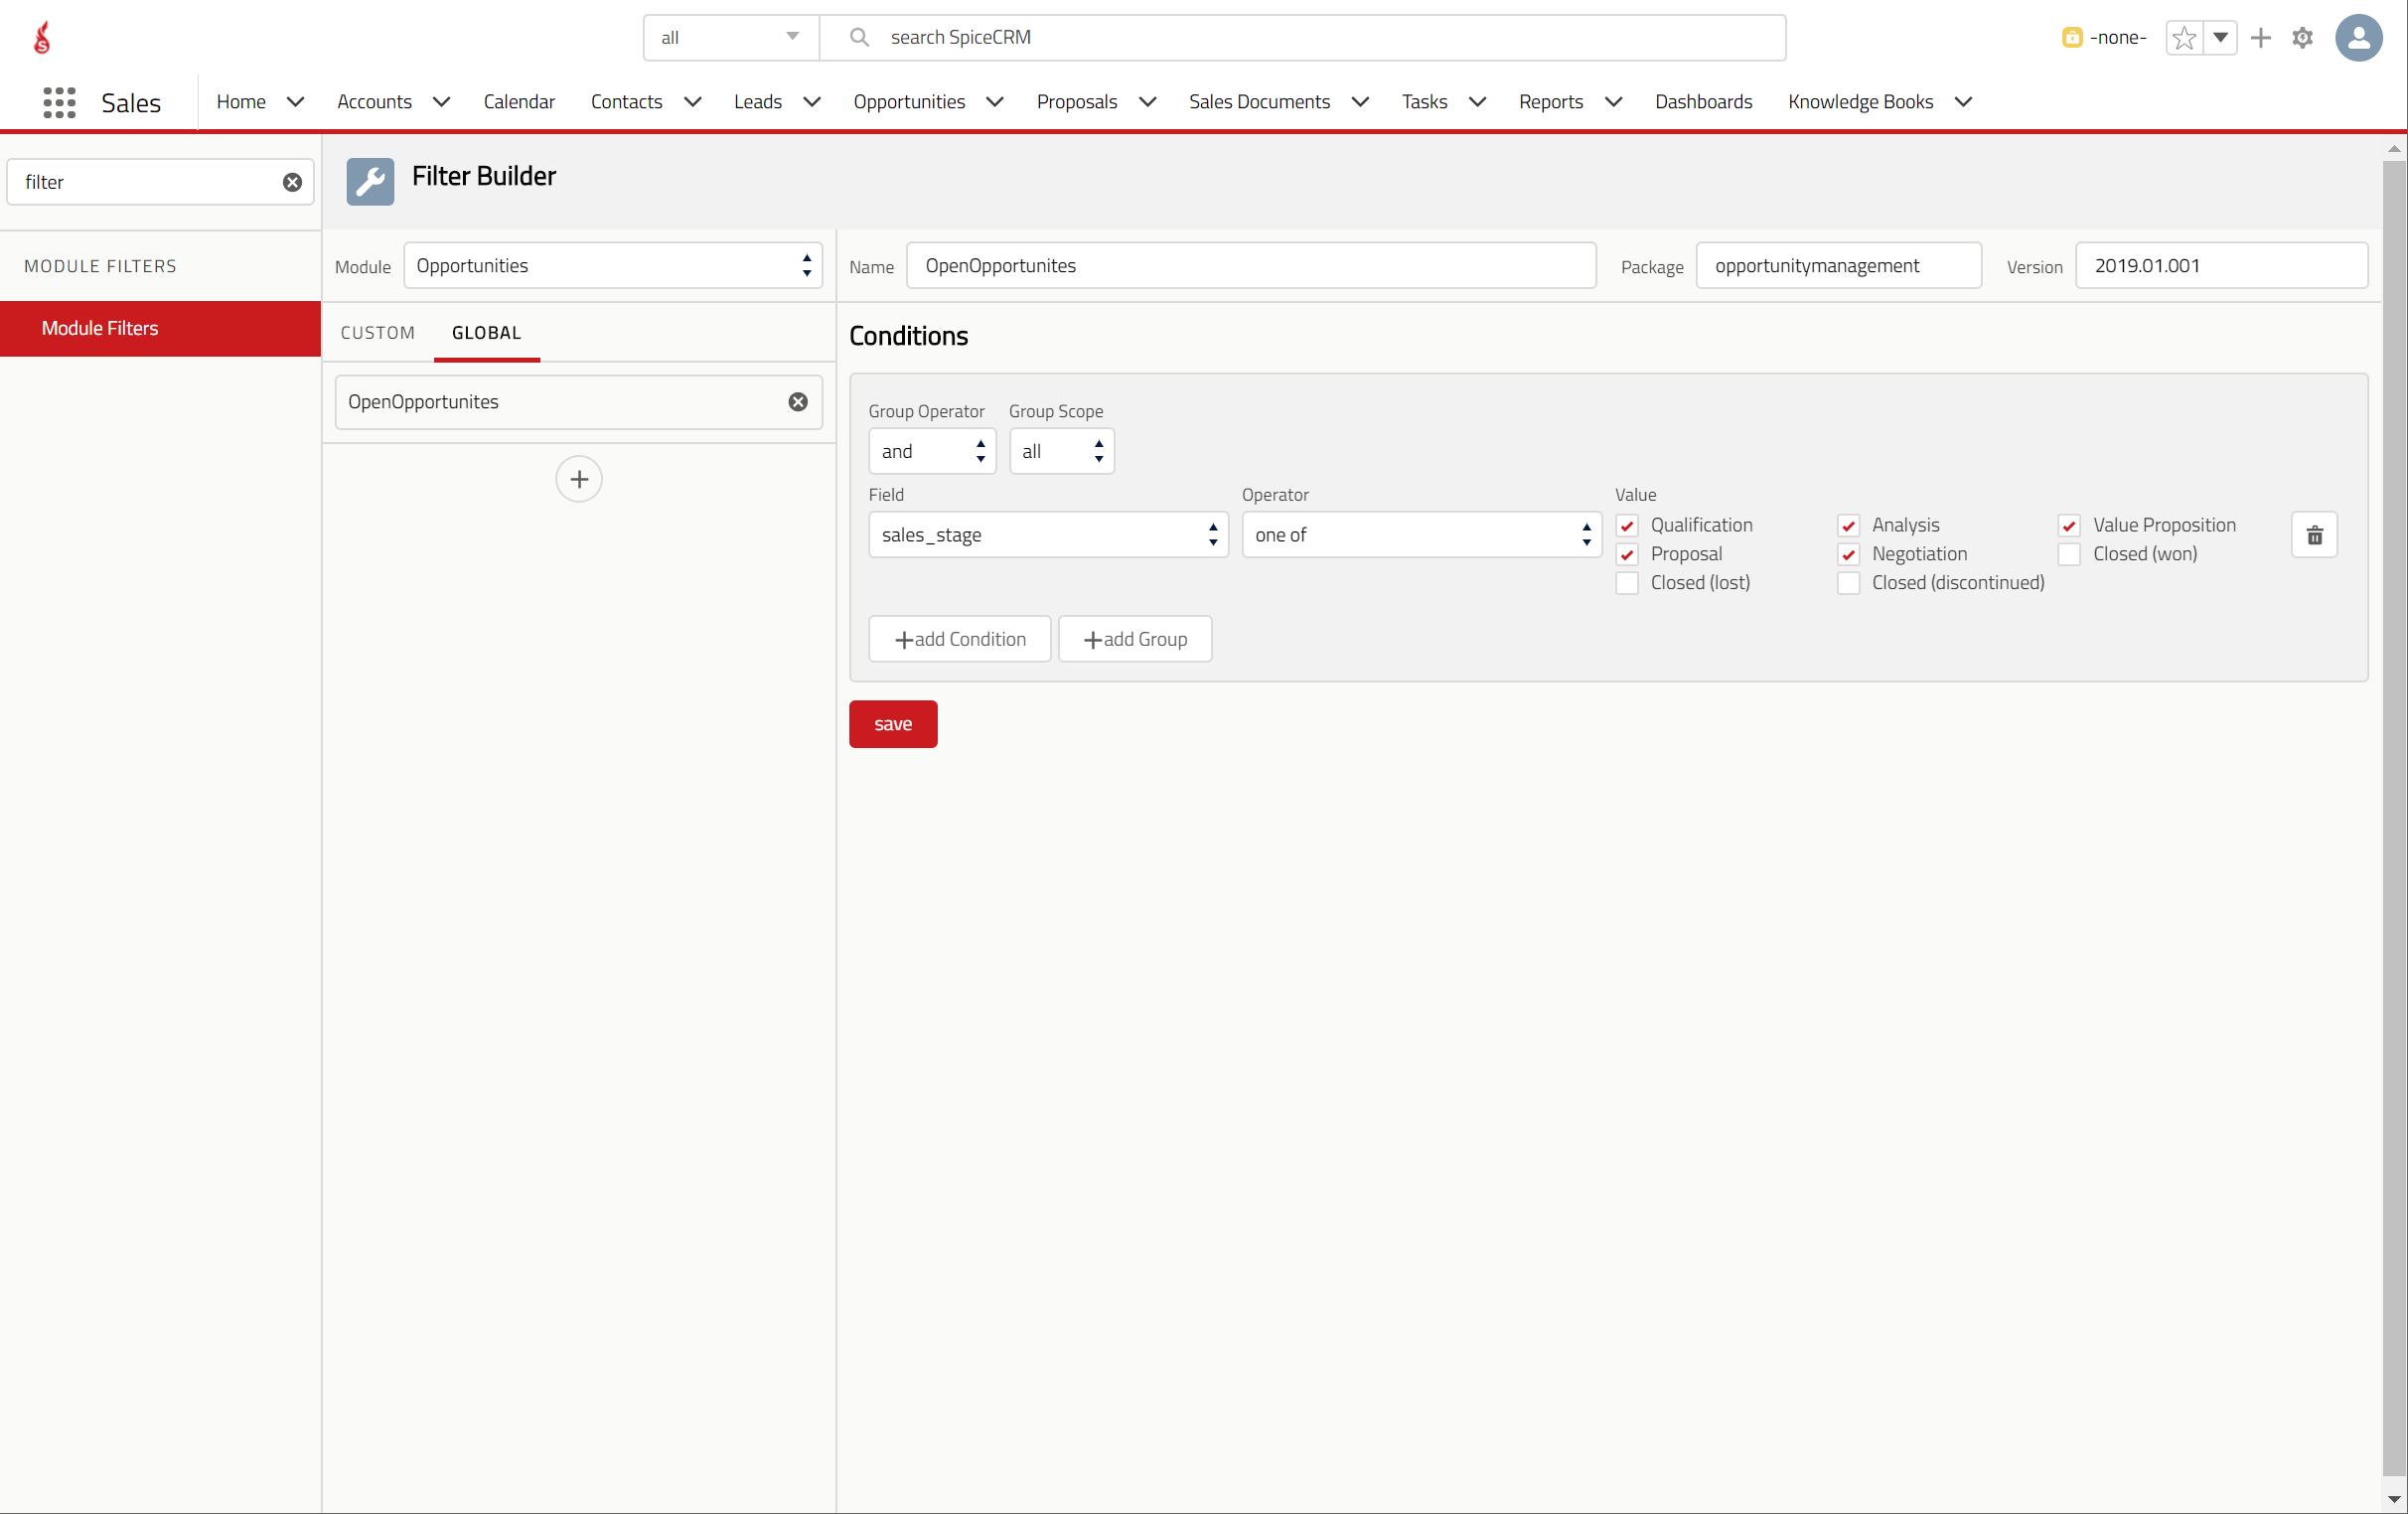Click the user profile avatar
This screenshot has width=2408, height=1514.
click(x=2358, y=38)
